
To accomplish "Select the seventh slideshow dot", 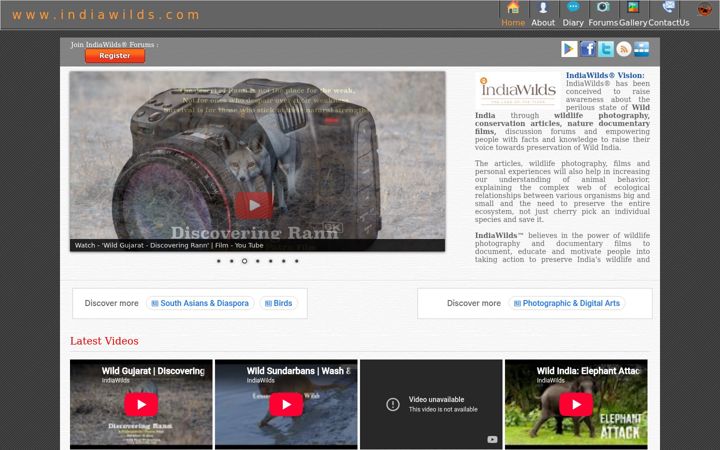I will 297,261.
